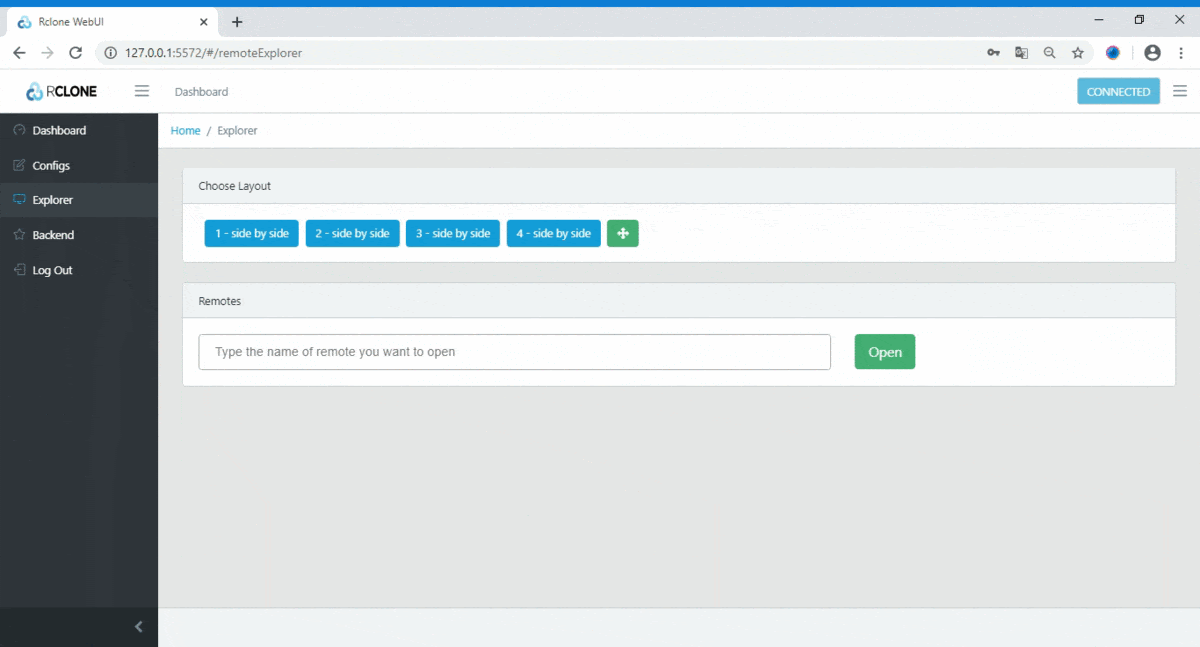
Task: Click the green Open button
Action: point(885,352)
